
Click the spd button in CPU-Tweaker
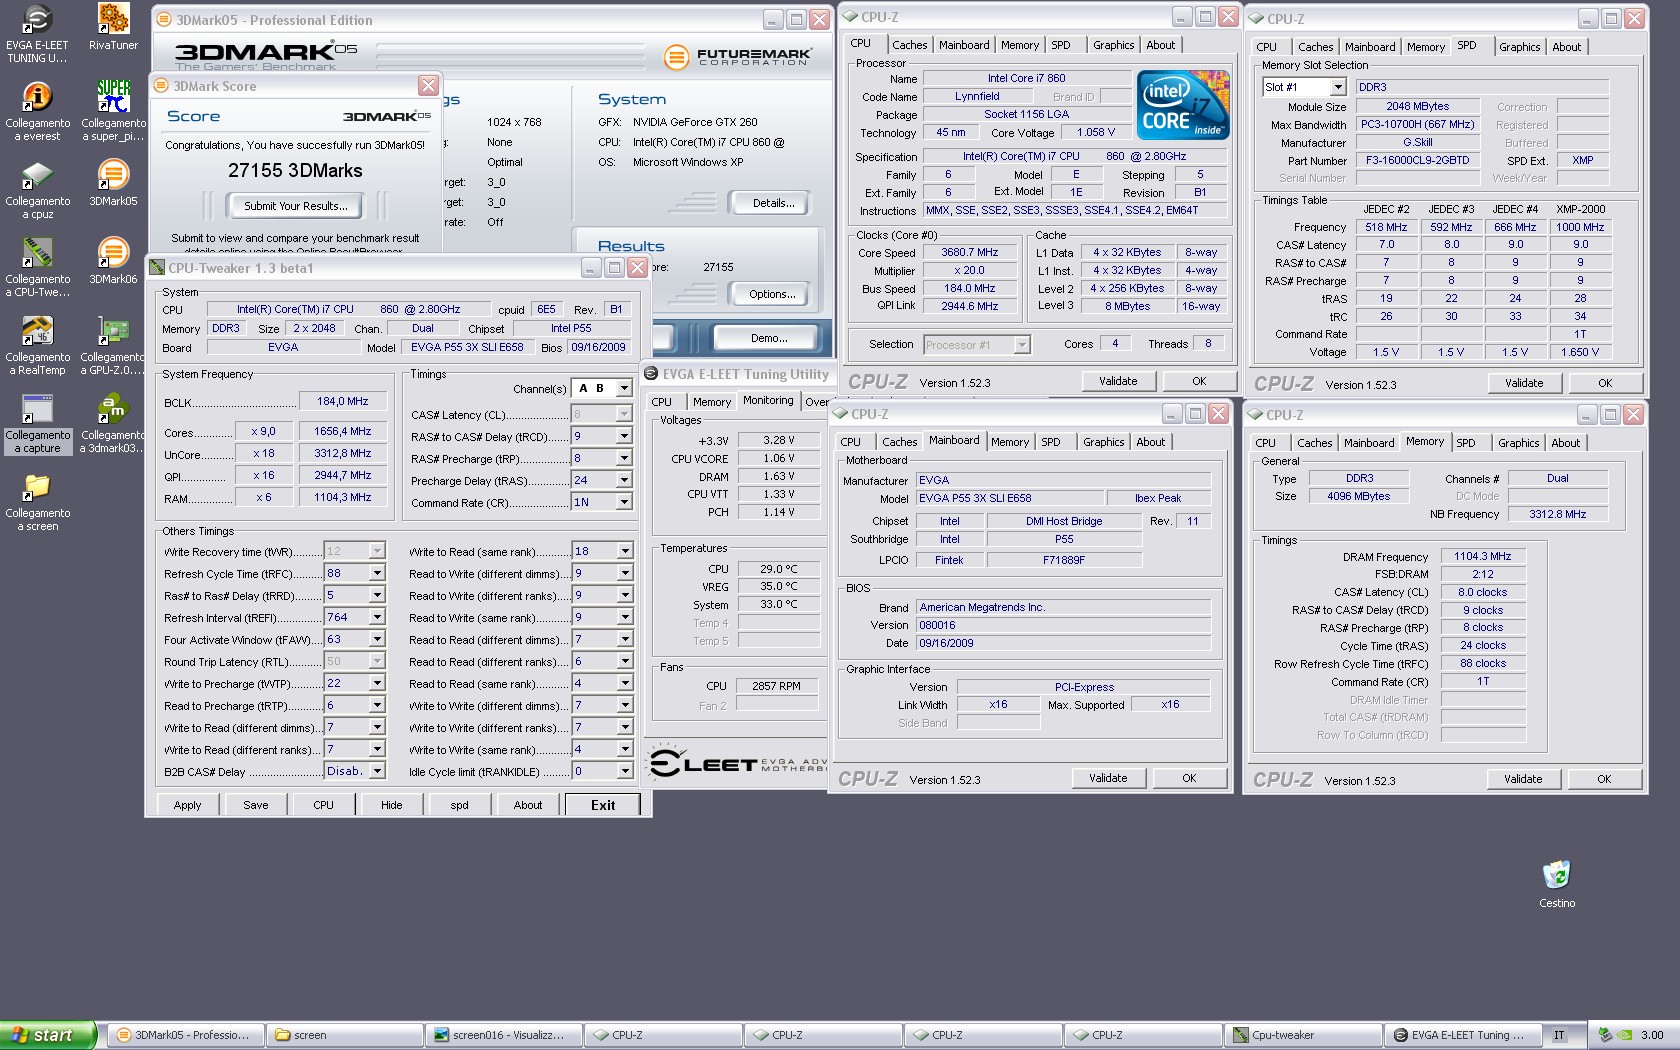[459, 805]
